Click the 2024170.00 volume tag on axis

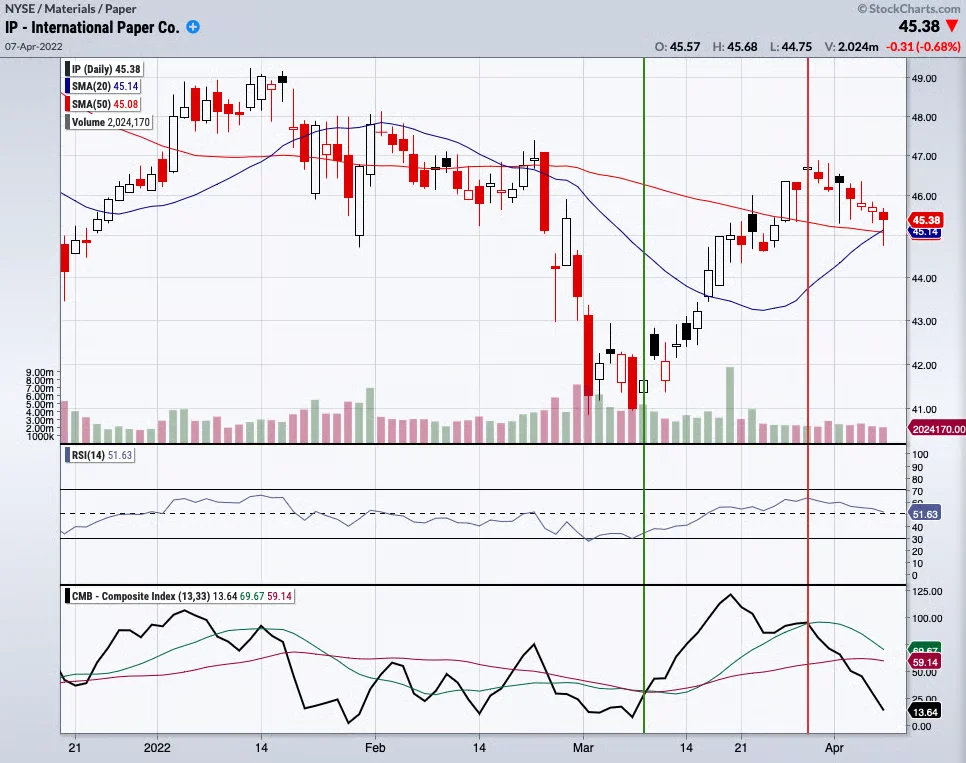pos(937,429)
